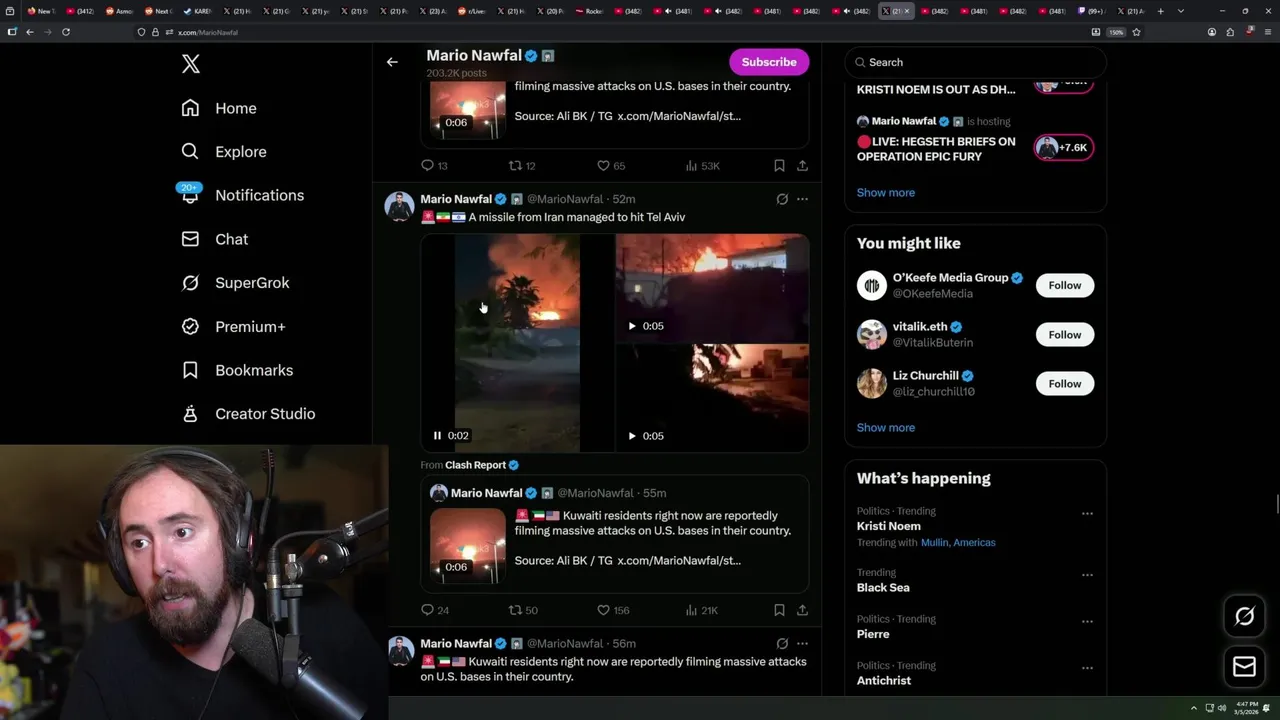Play the lower right 0:05 video

pyautogui.click(x=632, y=436)
